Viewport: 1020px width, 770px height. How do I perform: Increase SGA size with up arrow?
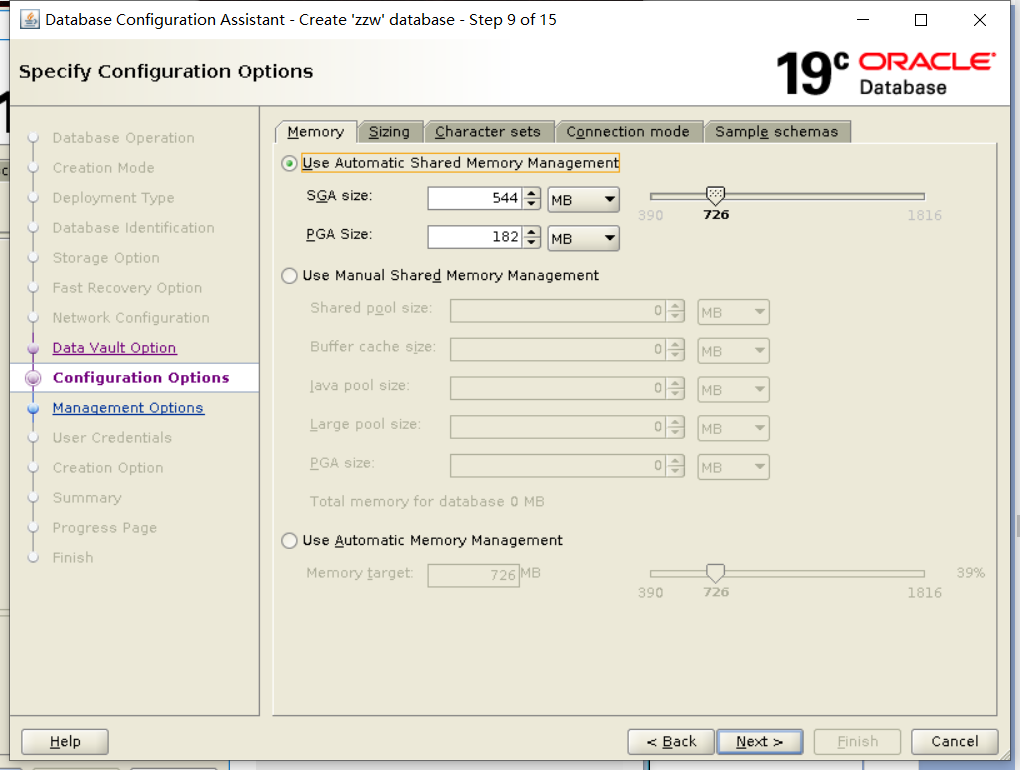[531, 193]
